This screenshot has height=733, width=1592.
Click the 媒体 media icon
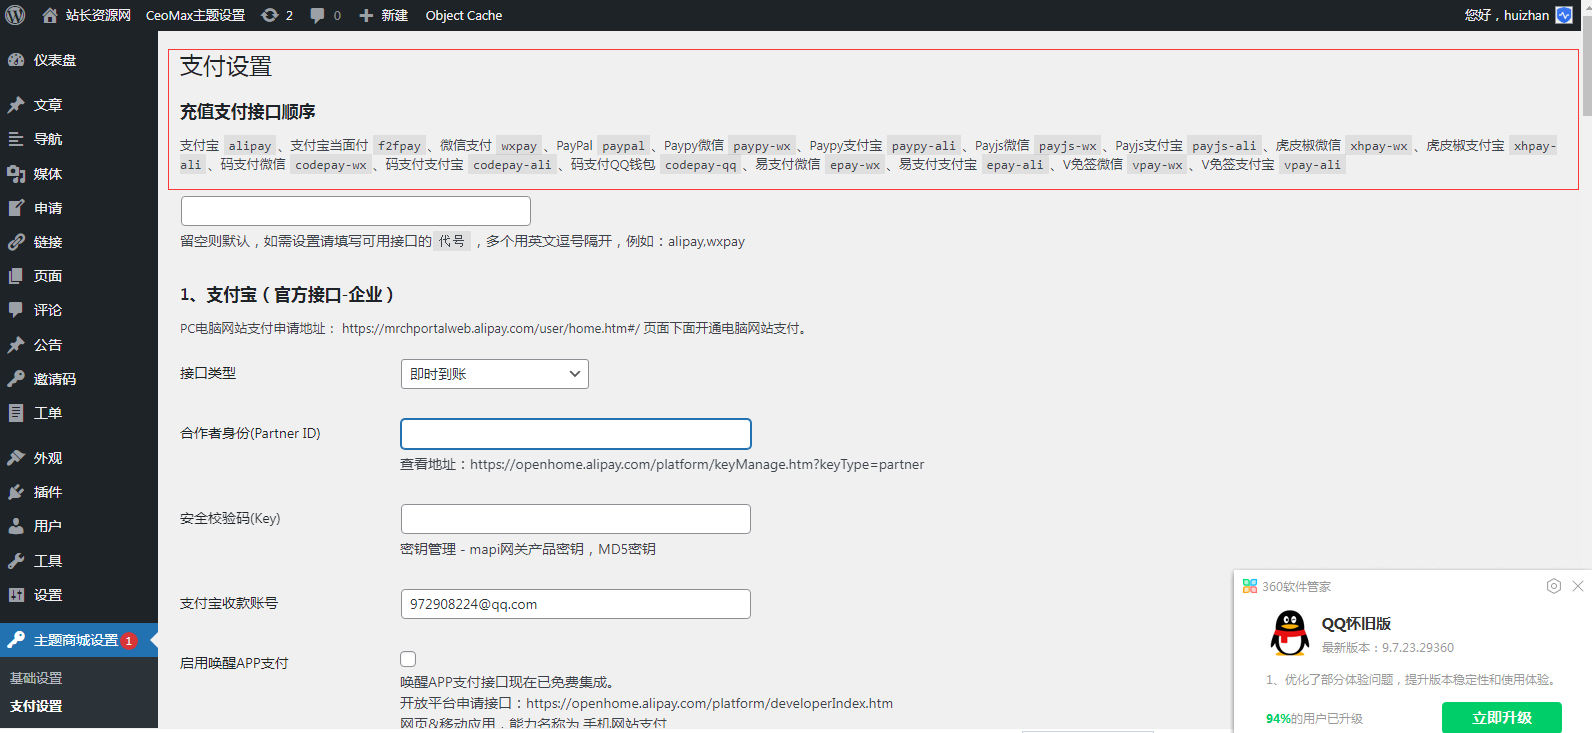point(16,174)
